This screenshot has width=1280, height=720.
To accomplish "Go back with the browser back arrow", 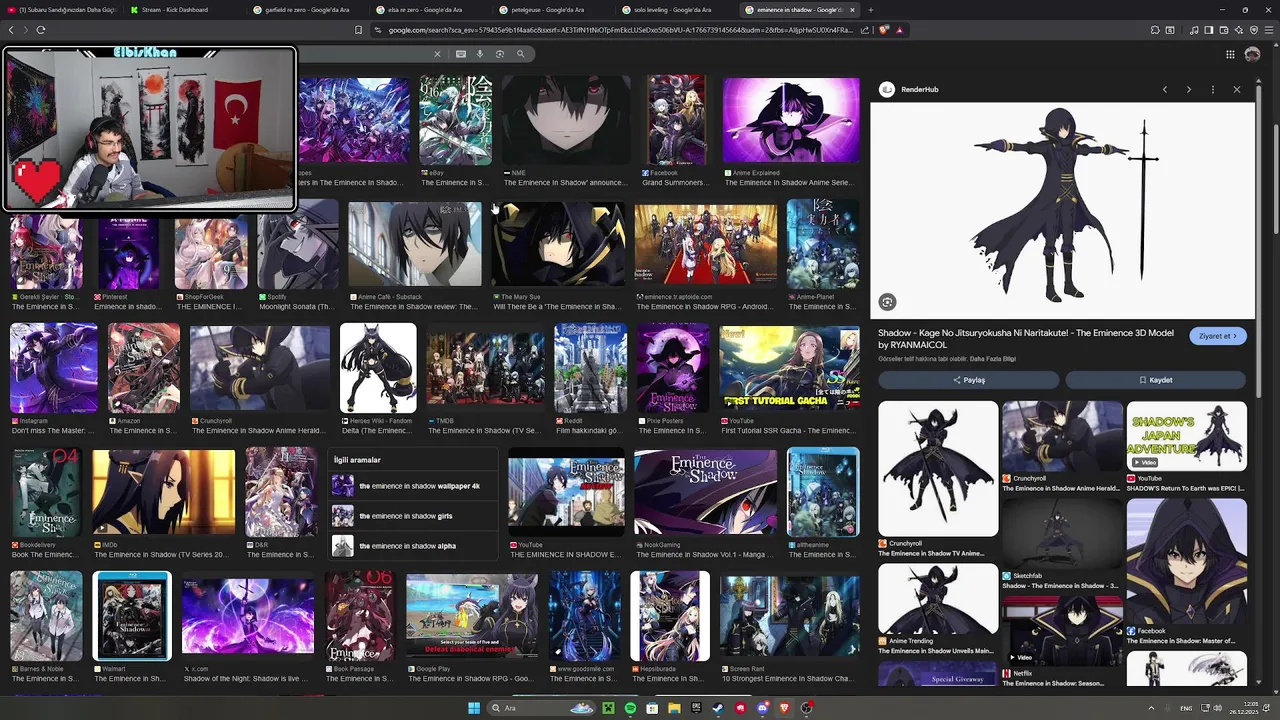I will [11, 30].
